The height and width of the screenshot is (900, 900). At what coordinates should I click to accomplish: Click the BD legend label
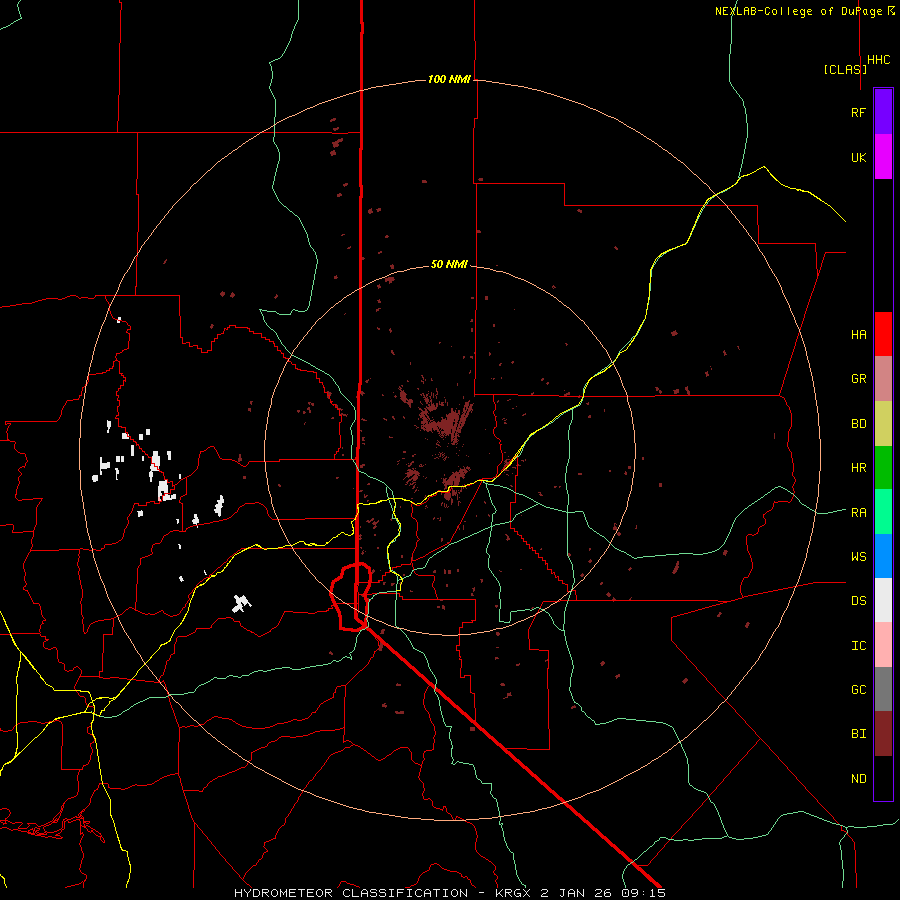858,424
